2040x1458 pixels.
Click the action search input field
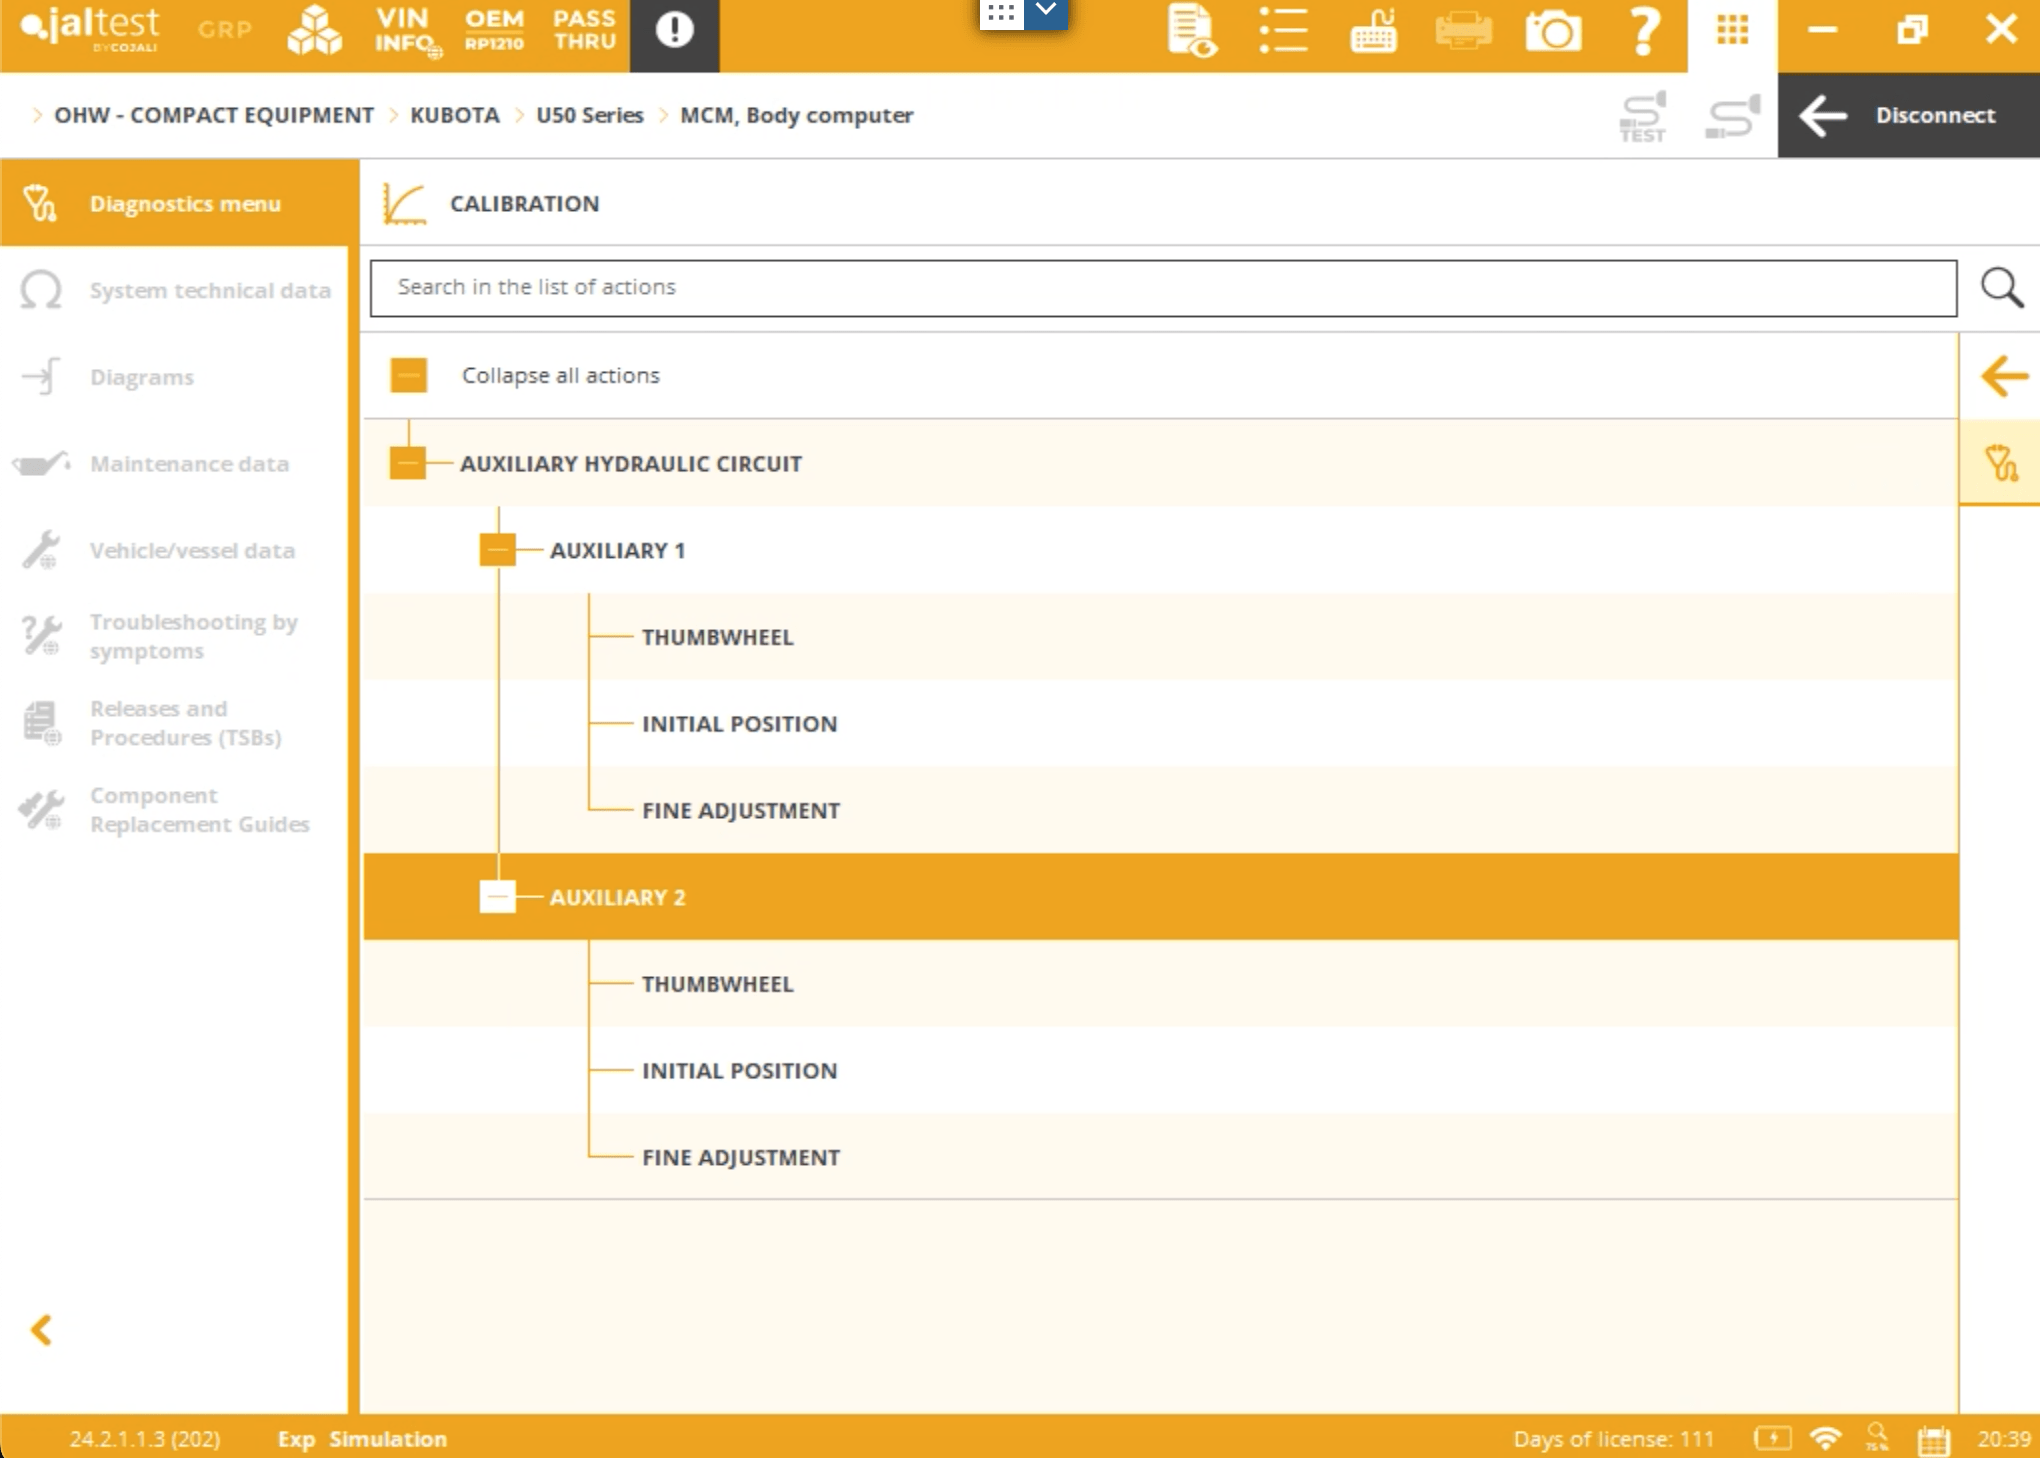point(1162,288)
